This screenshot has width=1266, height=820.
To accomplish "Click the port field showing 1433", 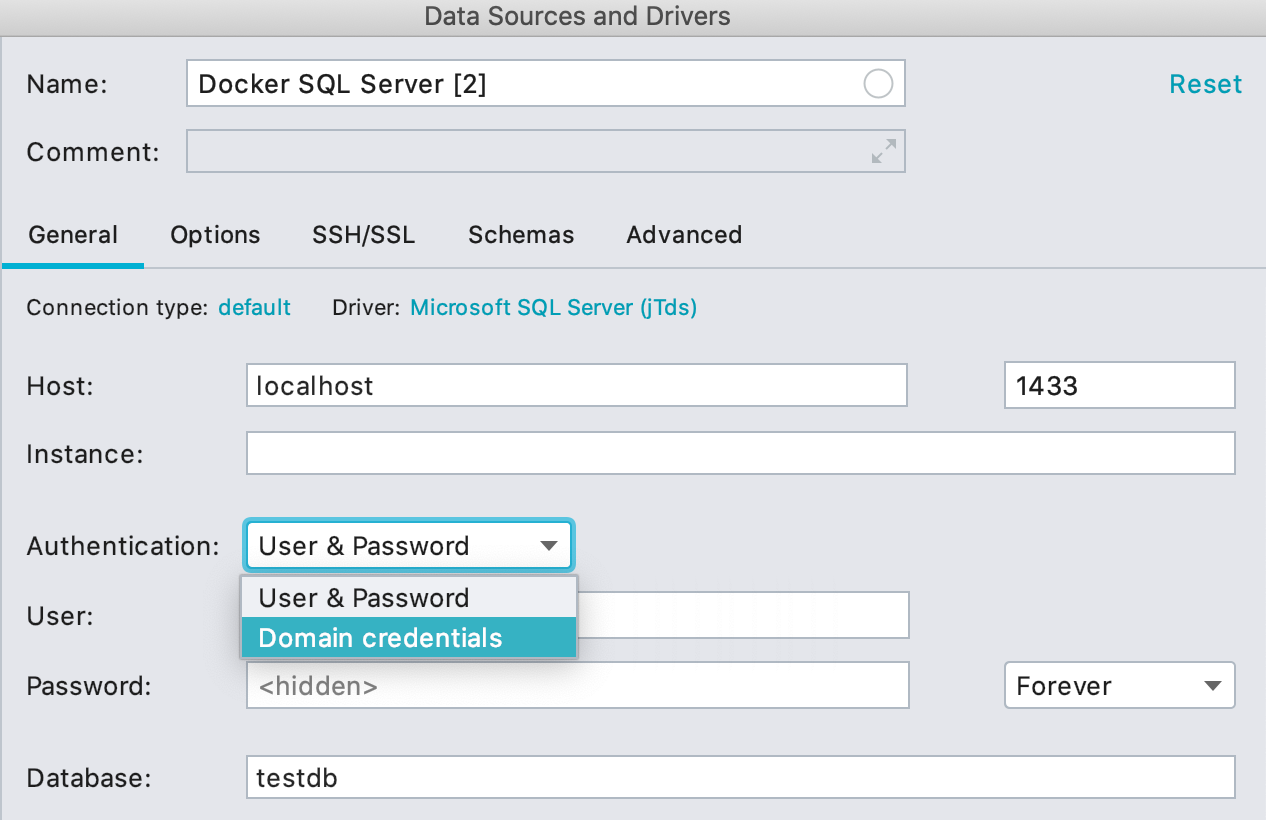I will pyautogui.click(x=1120, y=385).
